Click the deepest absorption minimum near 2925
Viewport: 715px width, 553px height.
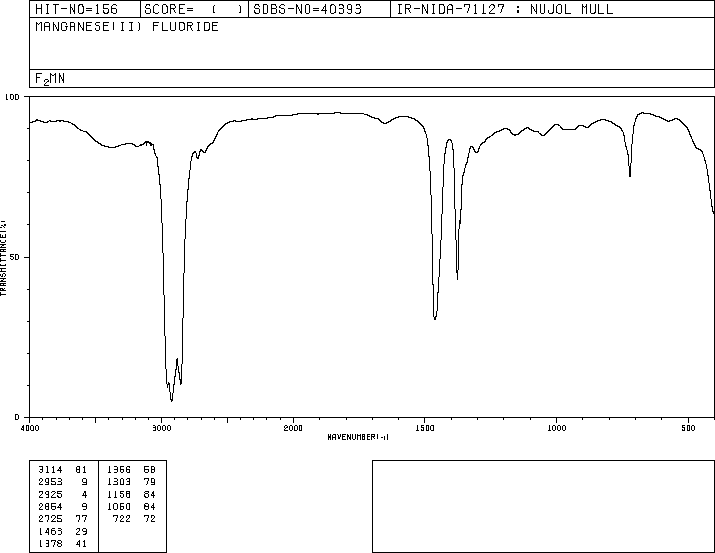[x=171, y=400]
